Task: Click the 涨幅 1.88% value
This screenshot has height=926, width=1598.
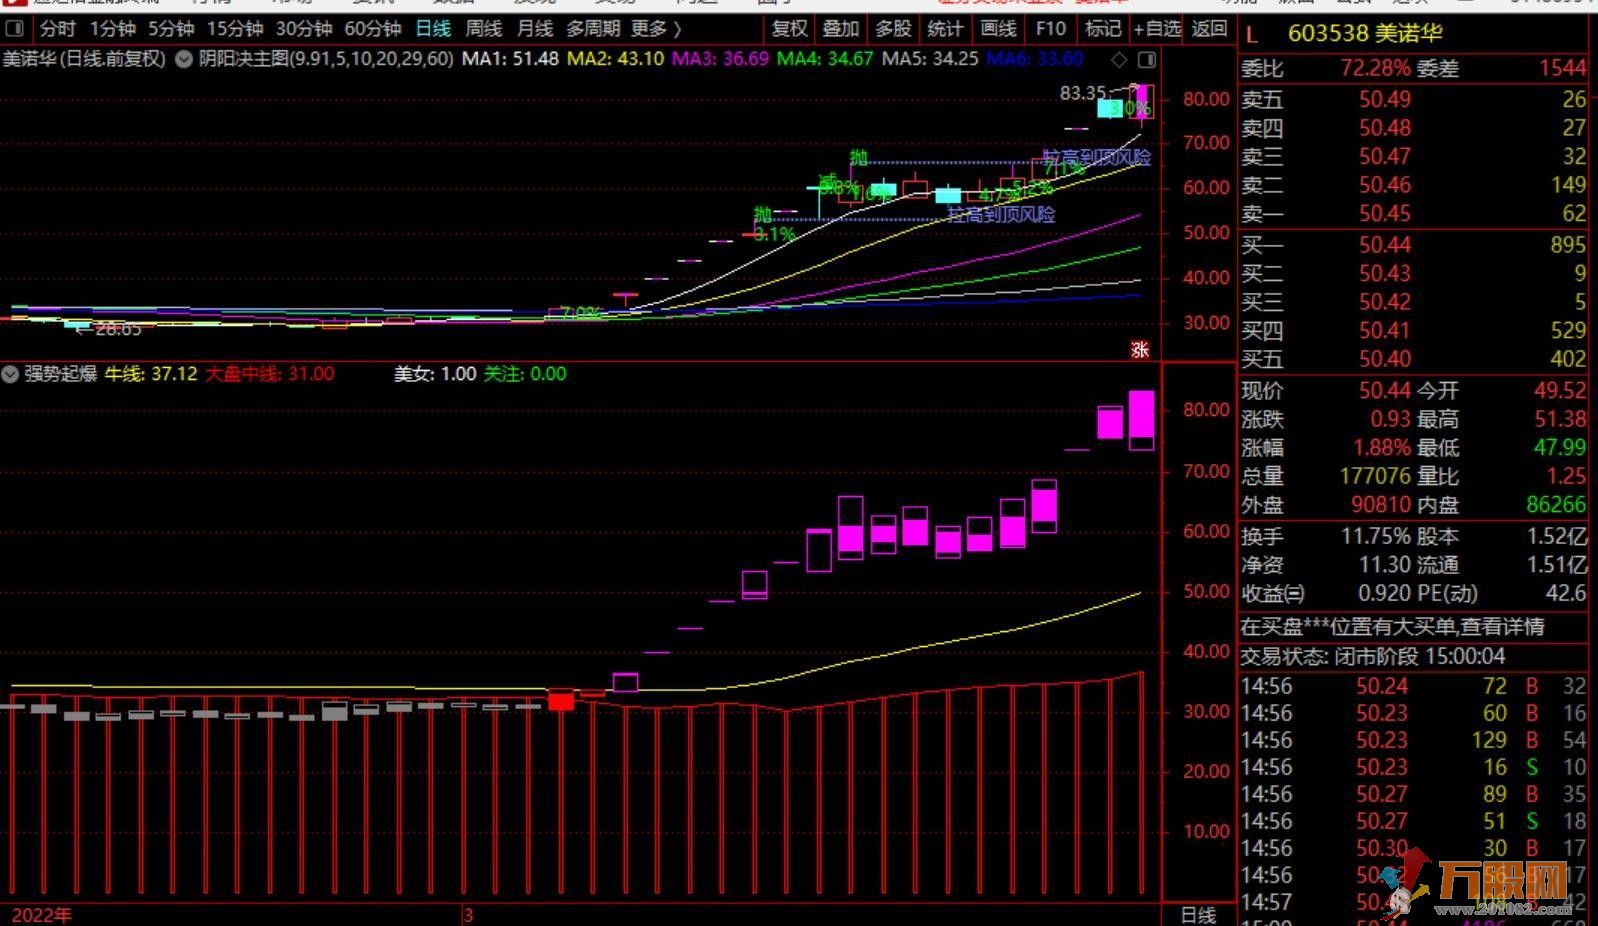Action: point(1382,448)
